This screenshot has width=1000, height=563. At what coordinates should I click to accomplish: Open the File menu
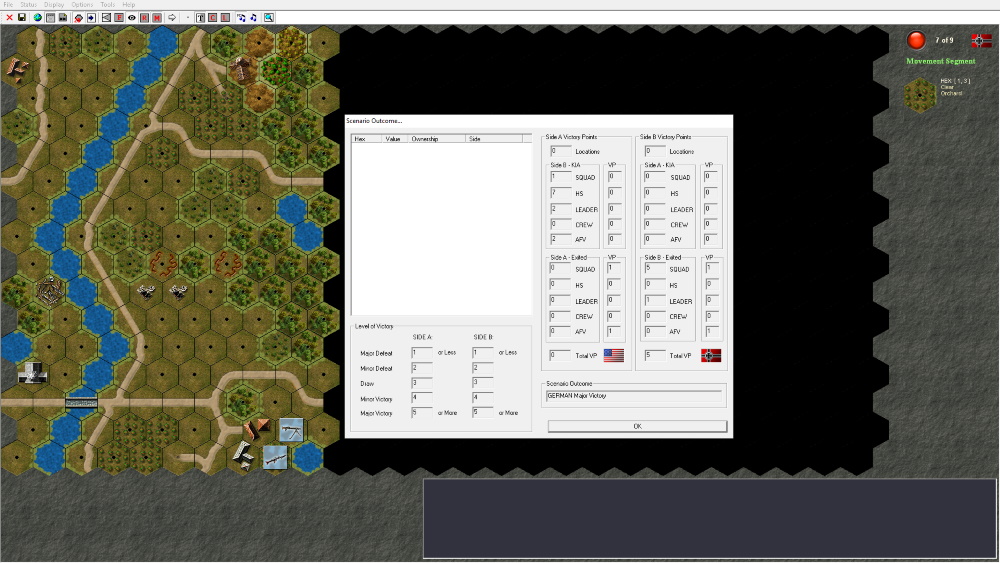8,4
